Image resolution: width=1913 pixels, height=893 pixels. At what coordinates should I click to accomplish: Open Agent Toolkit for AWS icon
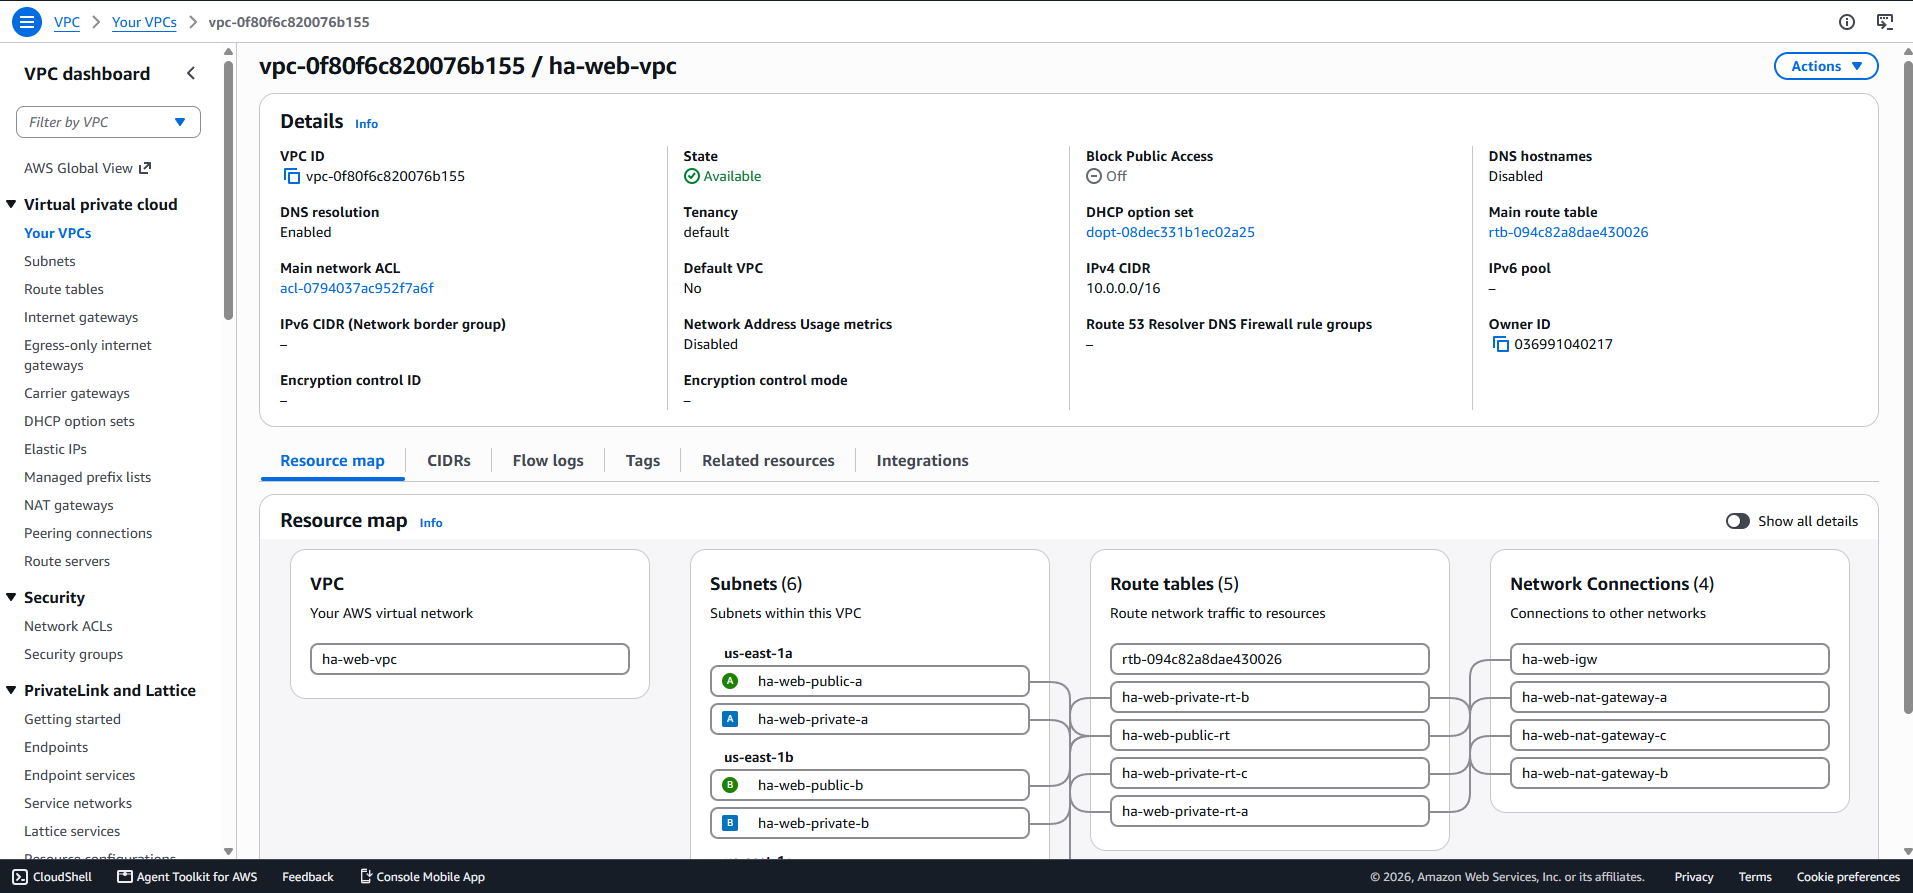[x=125, y=877]
